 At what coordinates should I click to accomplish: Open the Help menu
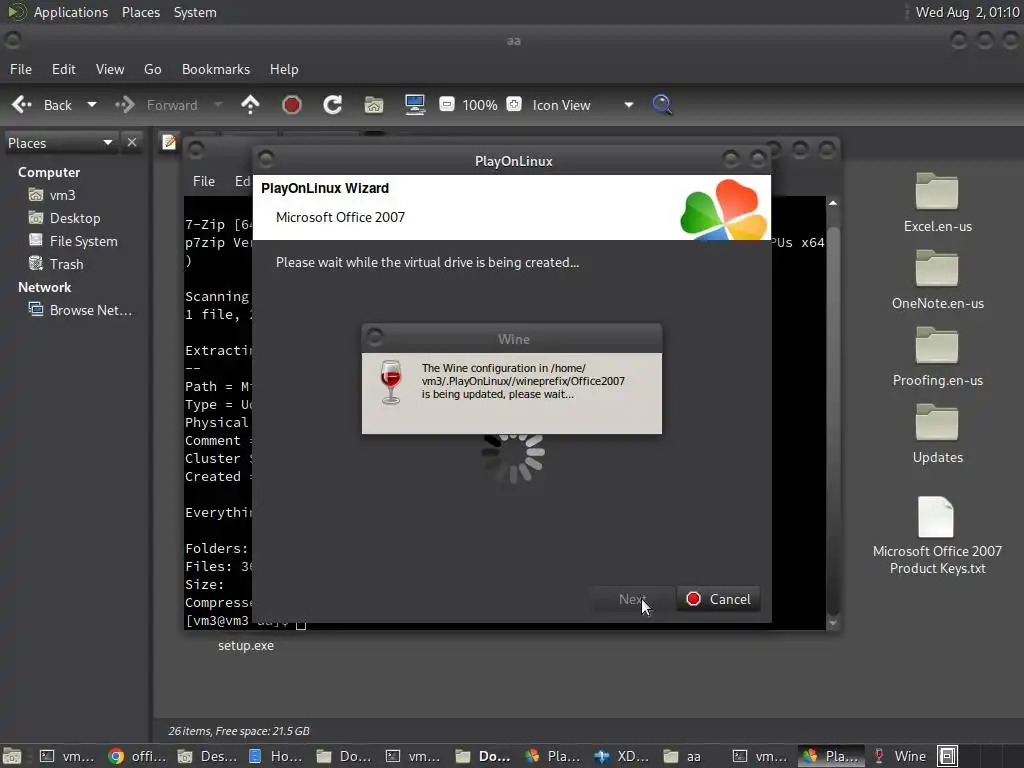pyautogui.click(x=284, y=69)
